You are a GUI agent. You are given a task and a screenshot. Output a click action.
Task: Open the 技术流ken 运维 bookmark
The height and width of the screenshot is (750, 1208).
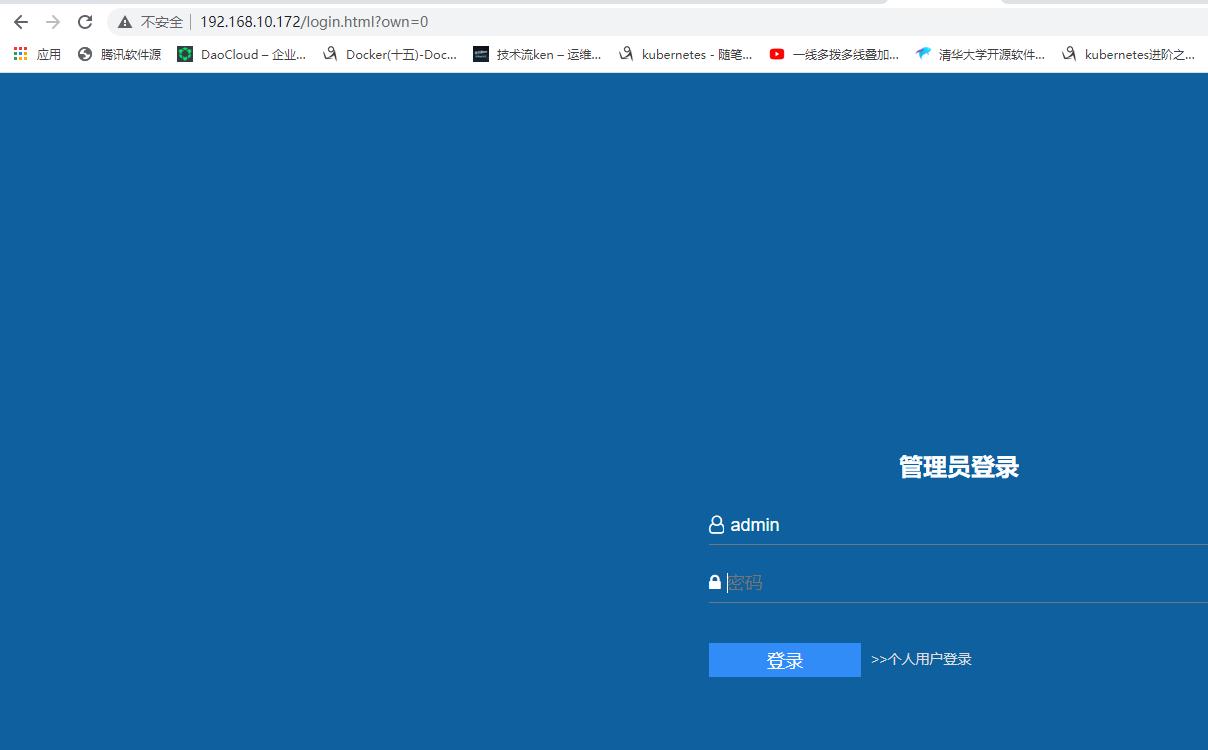[x=538, y=54]
